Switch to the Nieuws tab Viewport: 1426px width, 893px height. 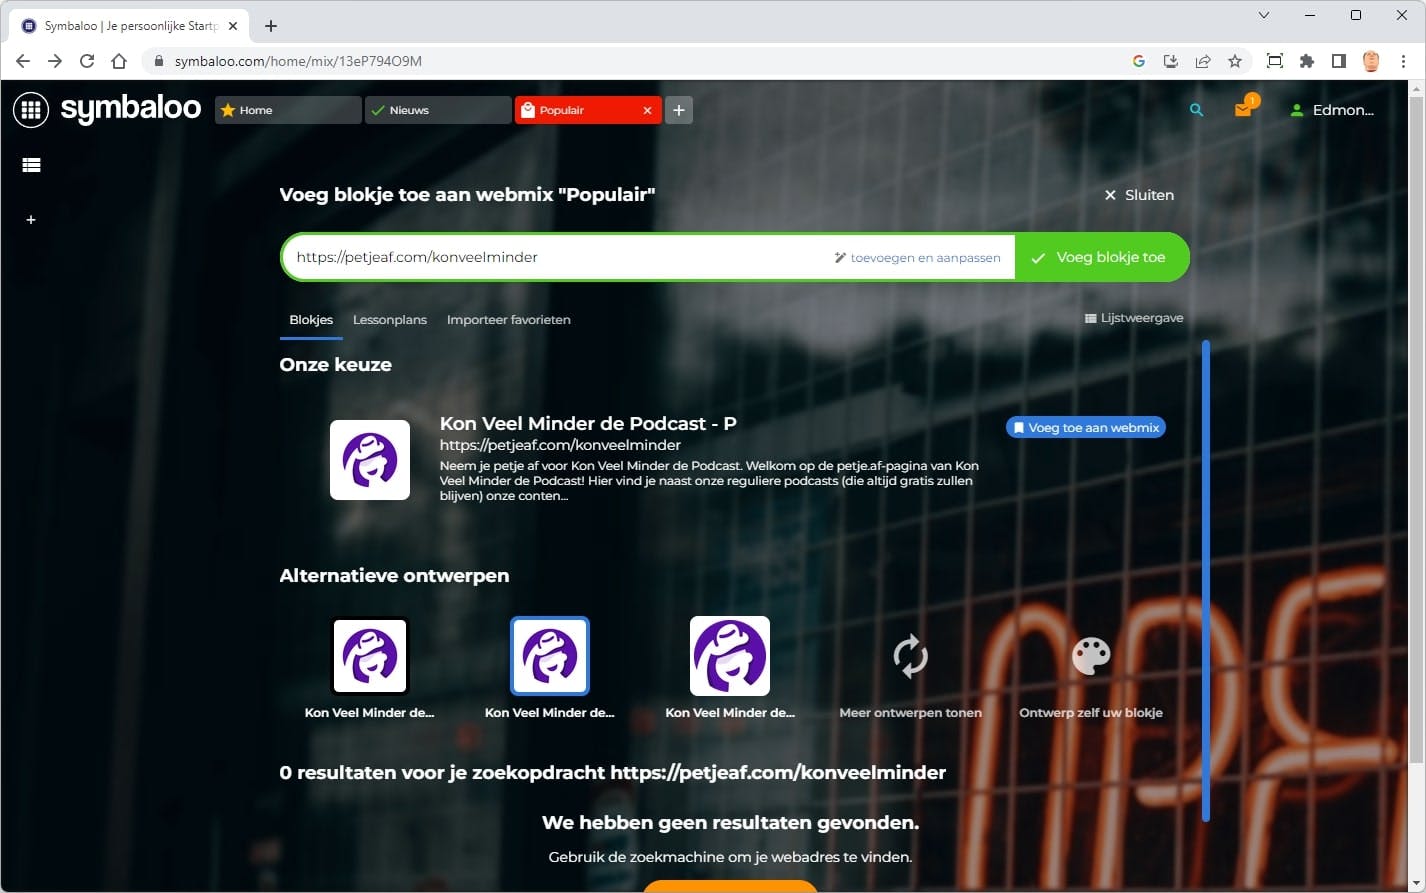[437, 110]
